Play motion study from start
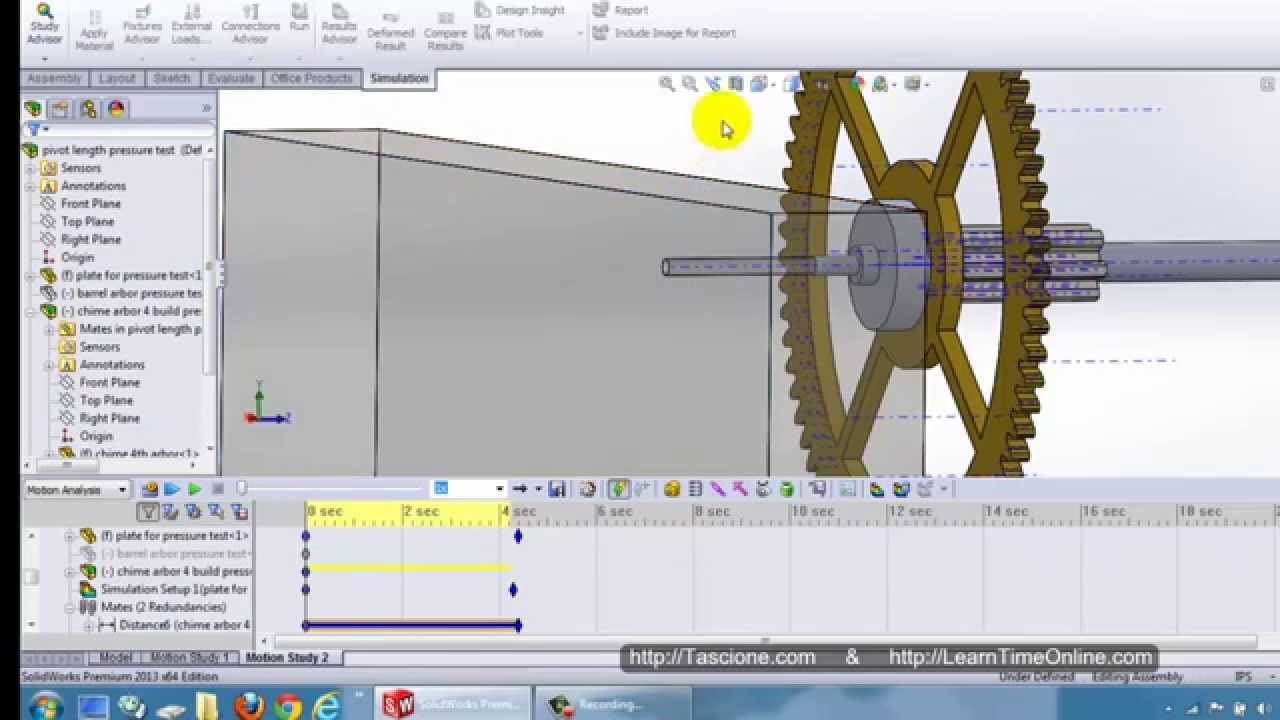 [x=172, y=490]
